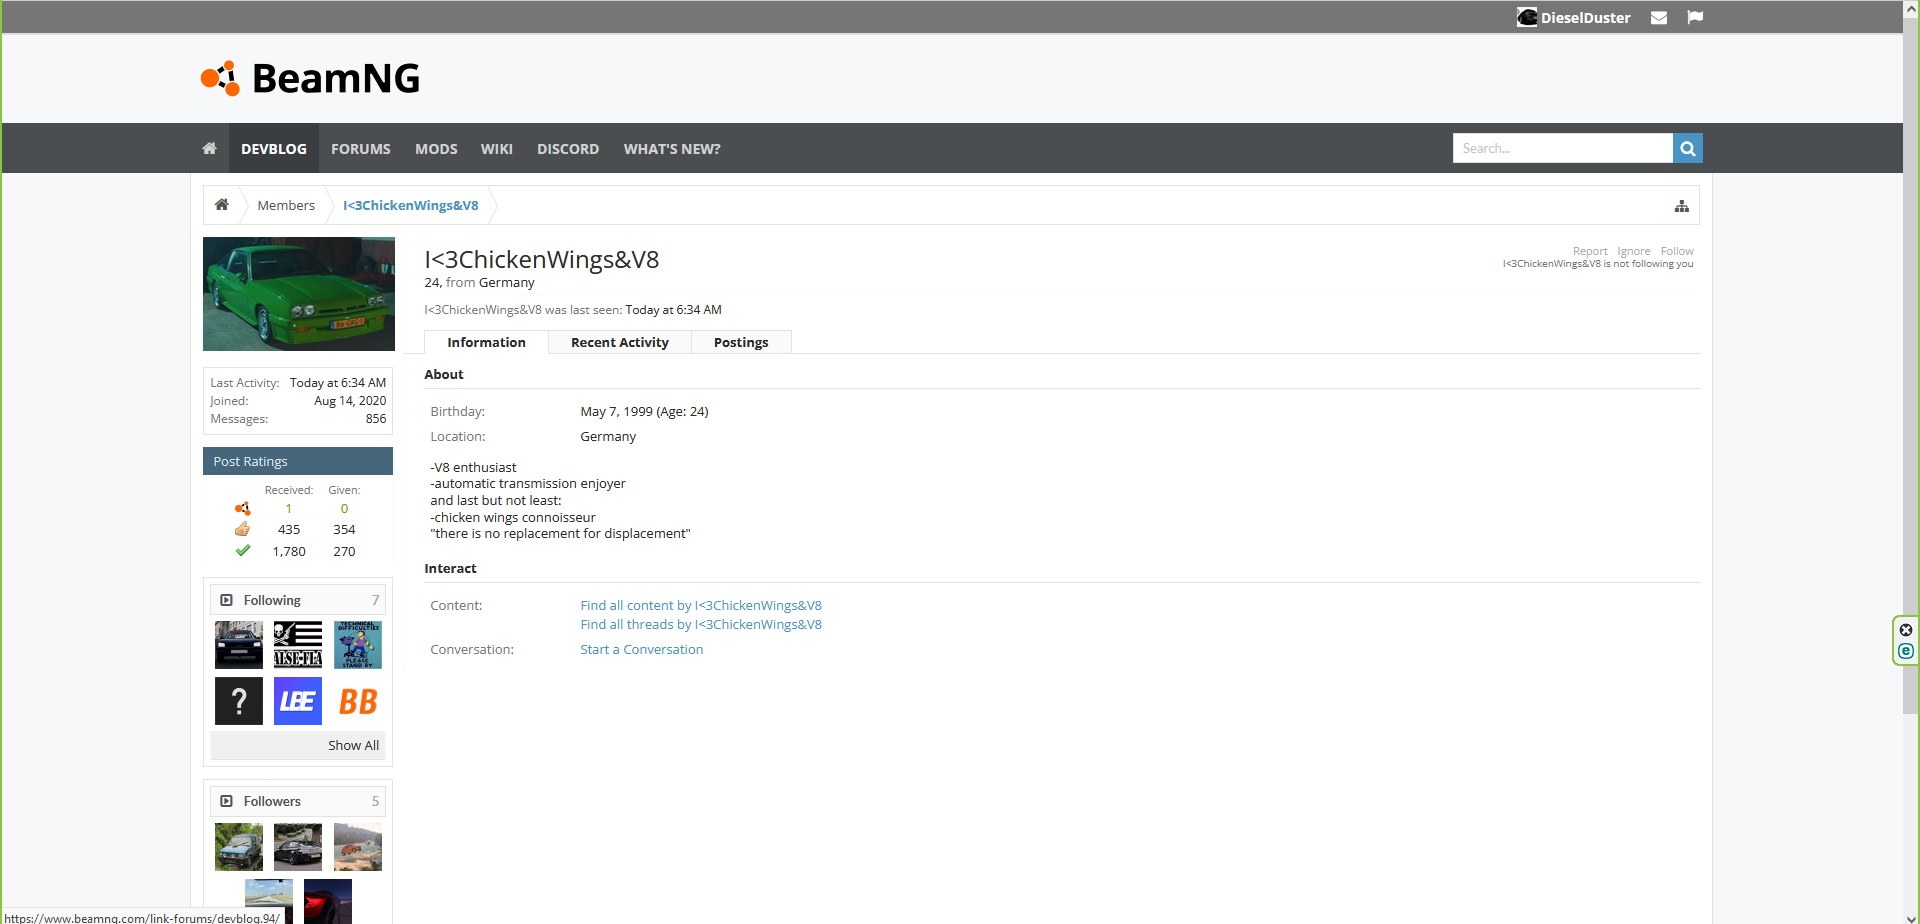Switch to the Recent Activity tab
This screenshot has height=924, width=1920.
coord(620,342)
